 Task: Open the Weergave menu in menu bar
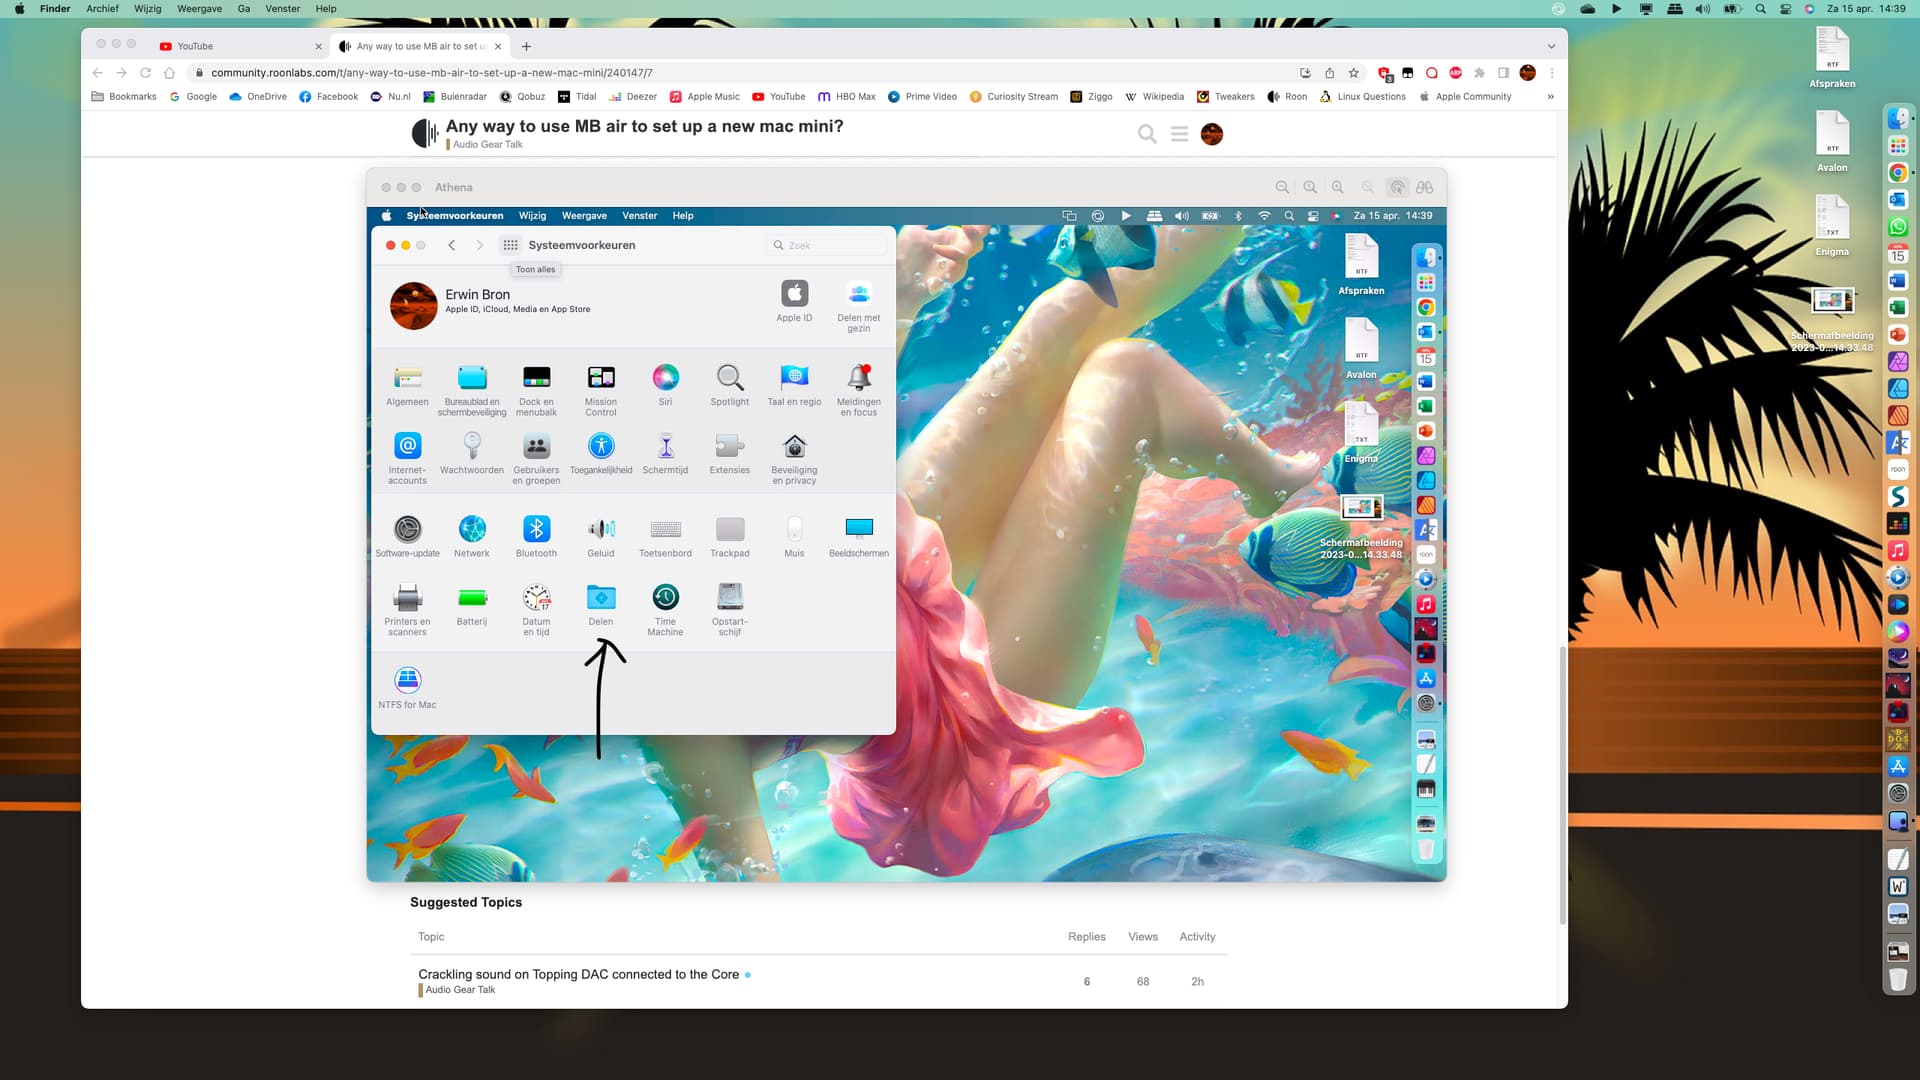point(199,9)
